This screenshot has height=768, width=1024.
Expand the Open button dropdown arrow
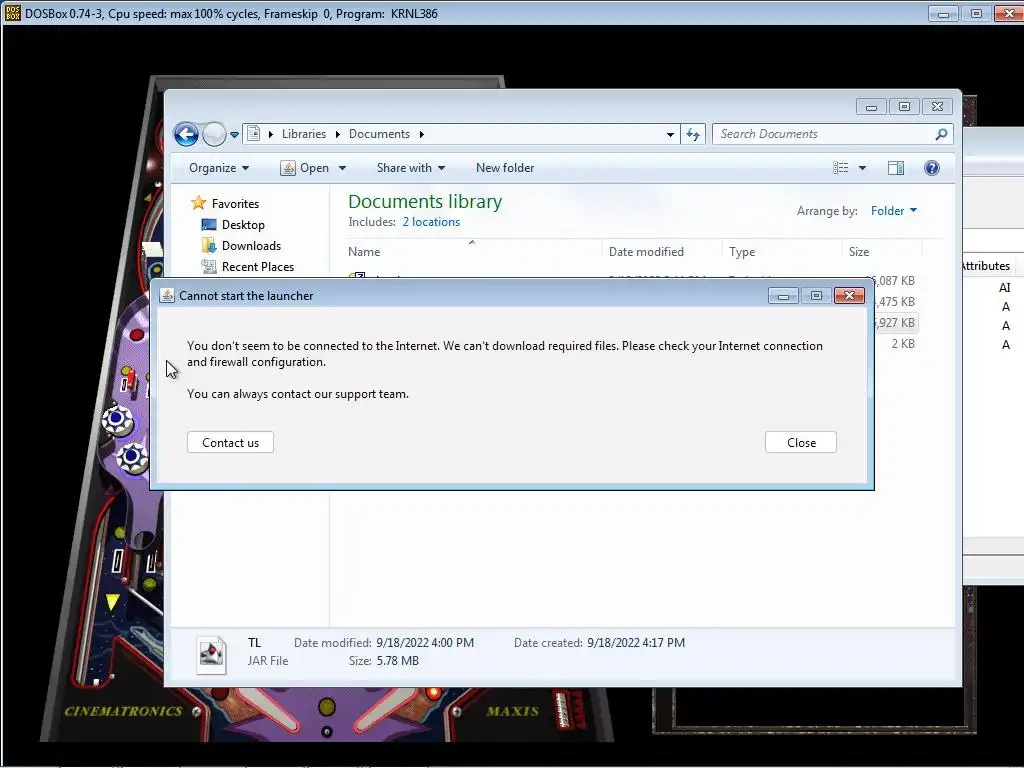tap(342, 168)
